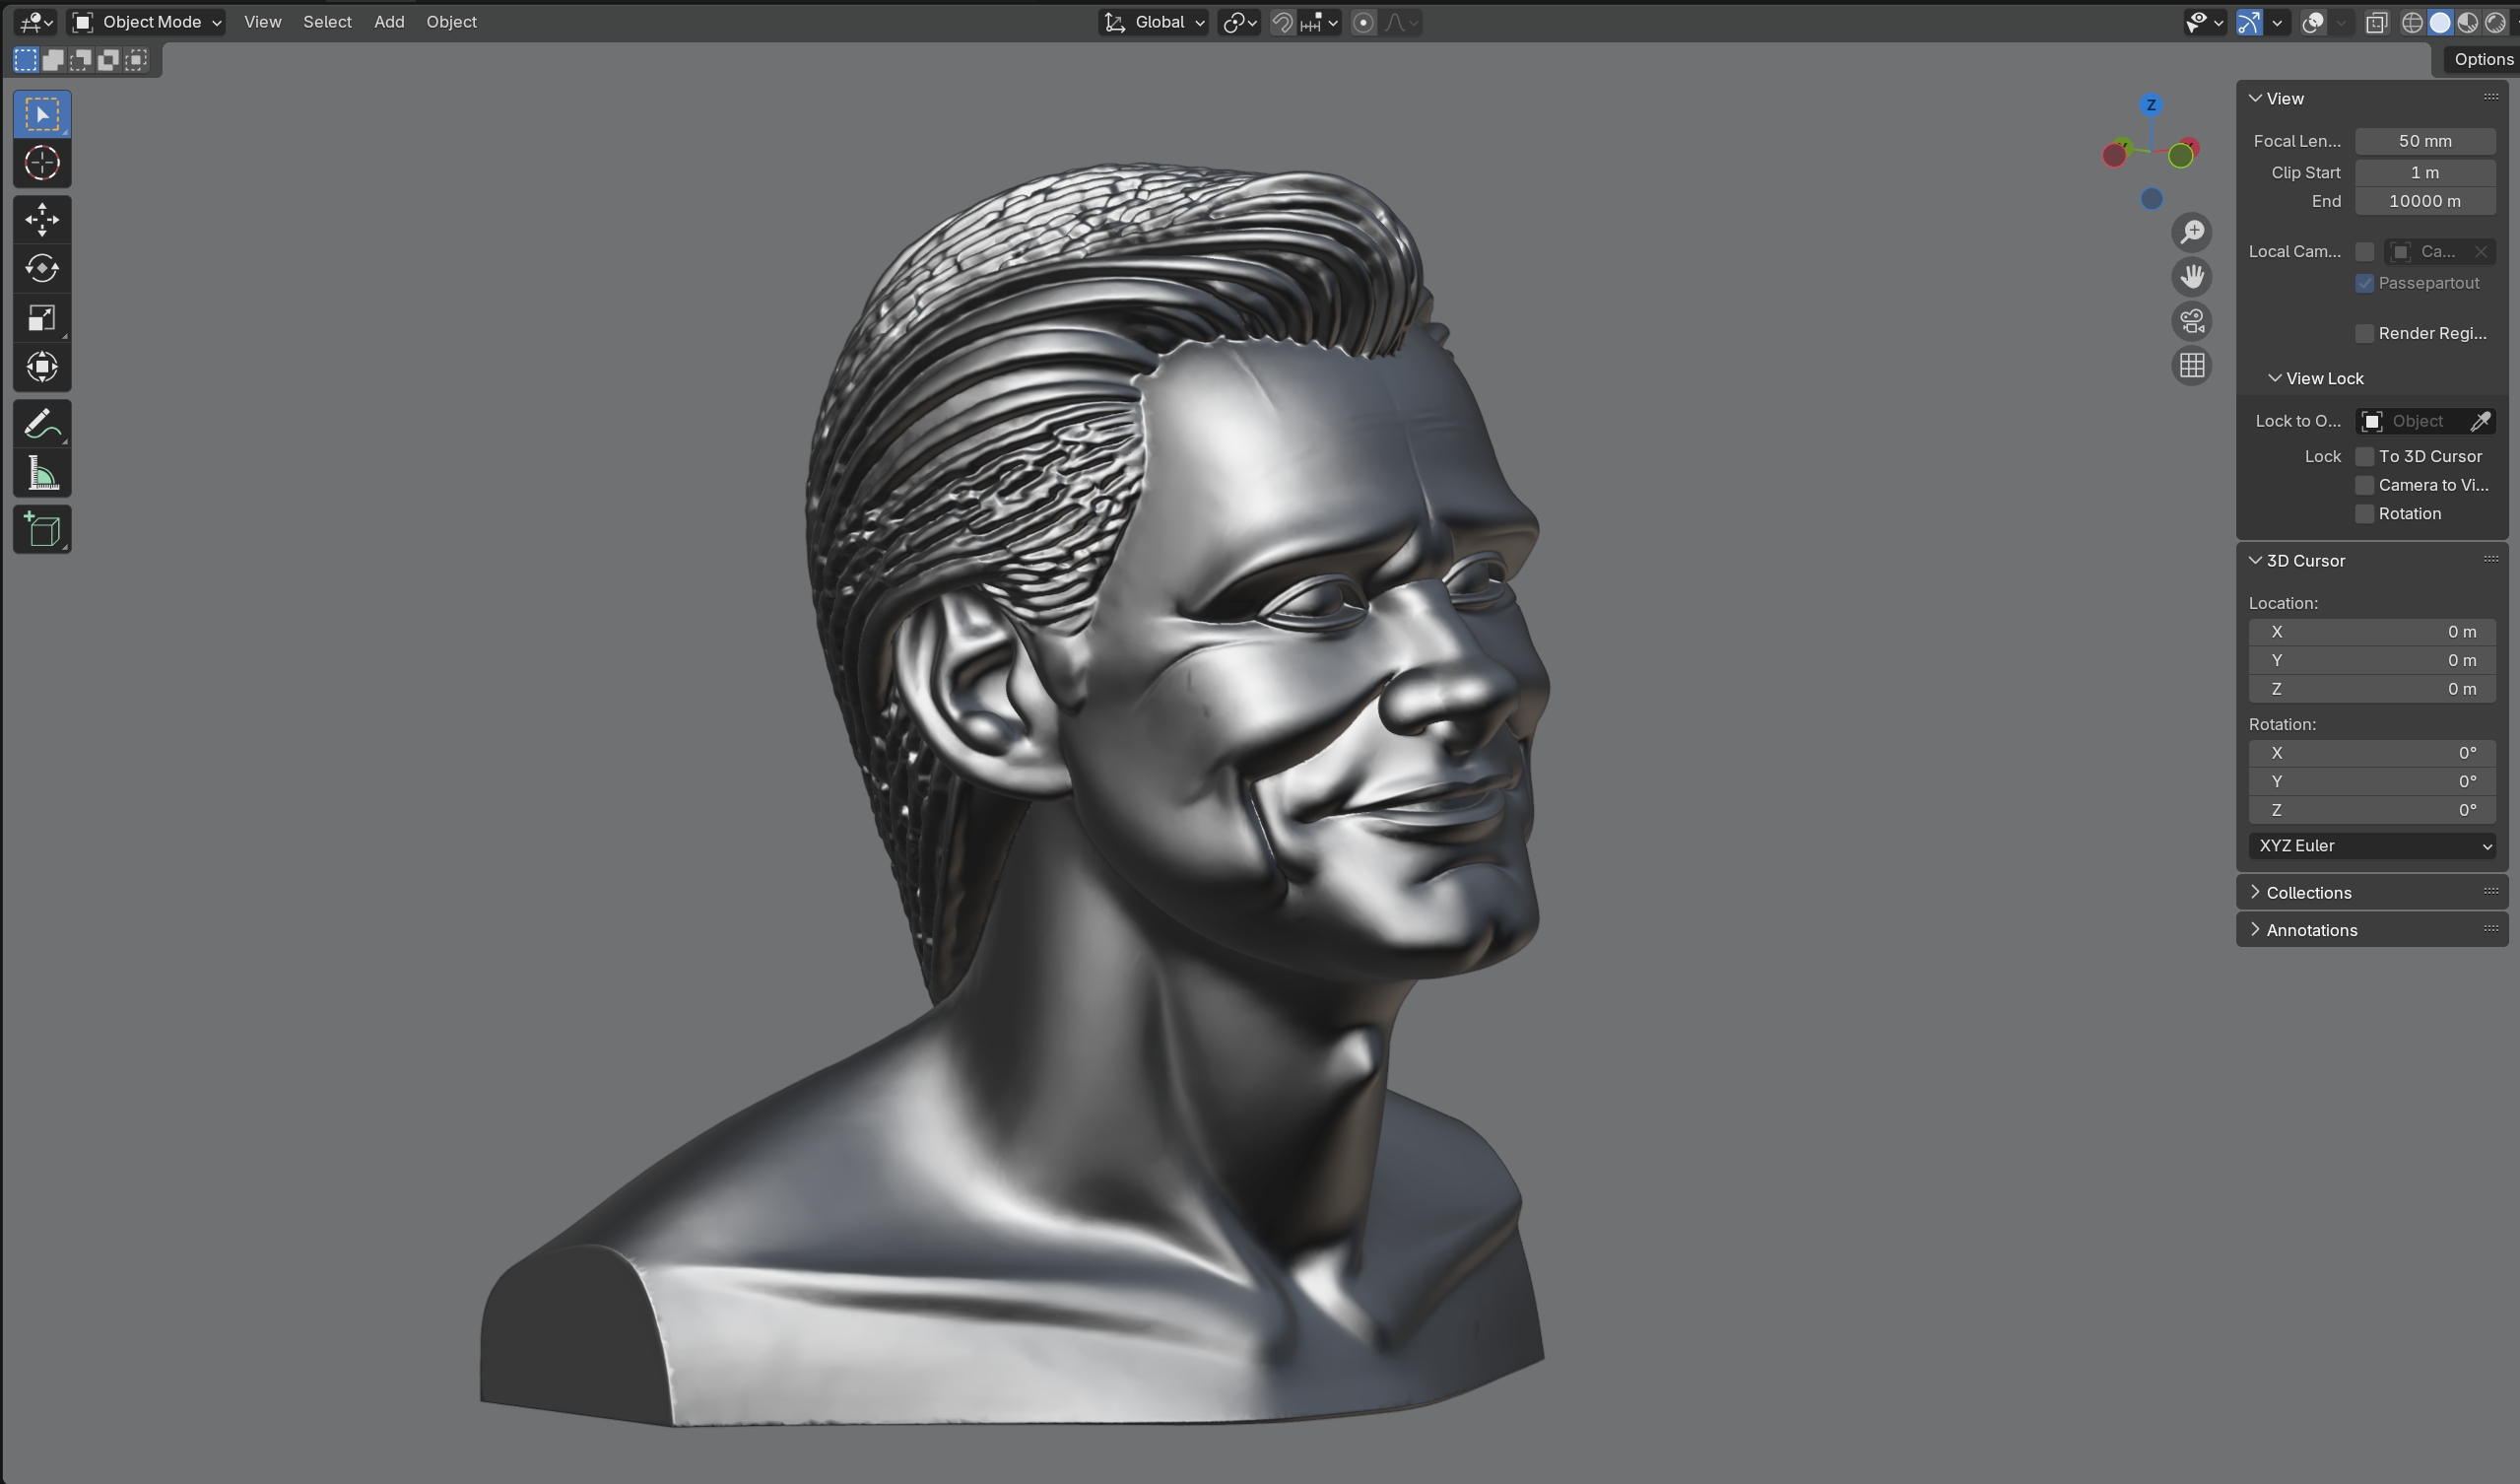Click the Z axis on navigation gizmo

(2151, 105)
